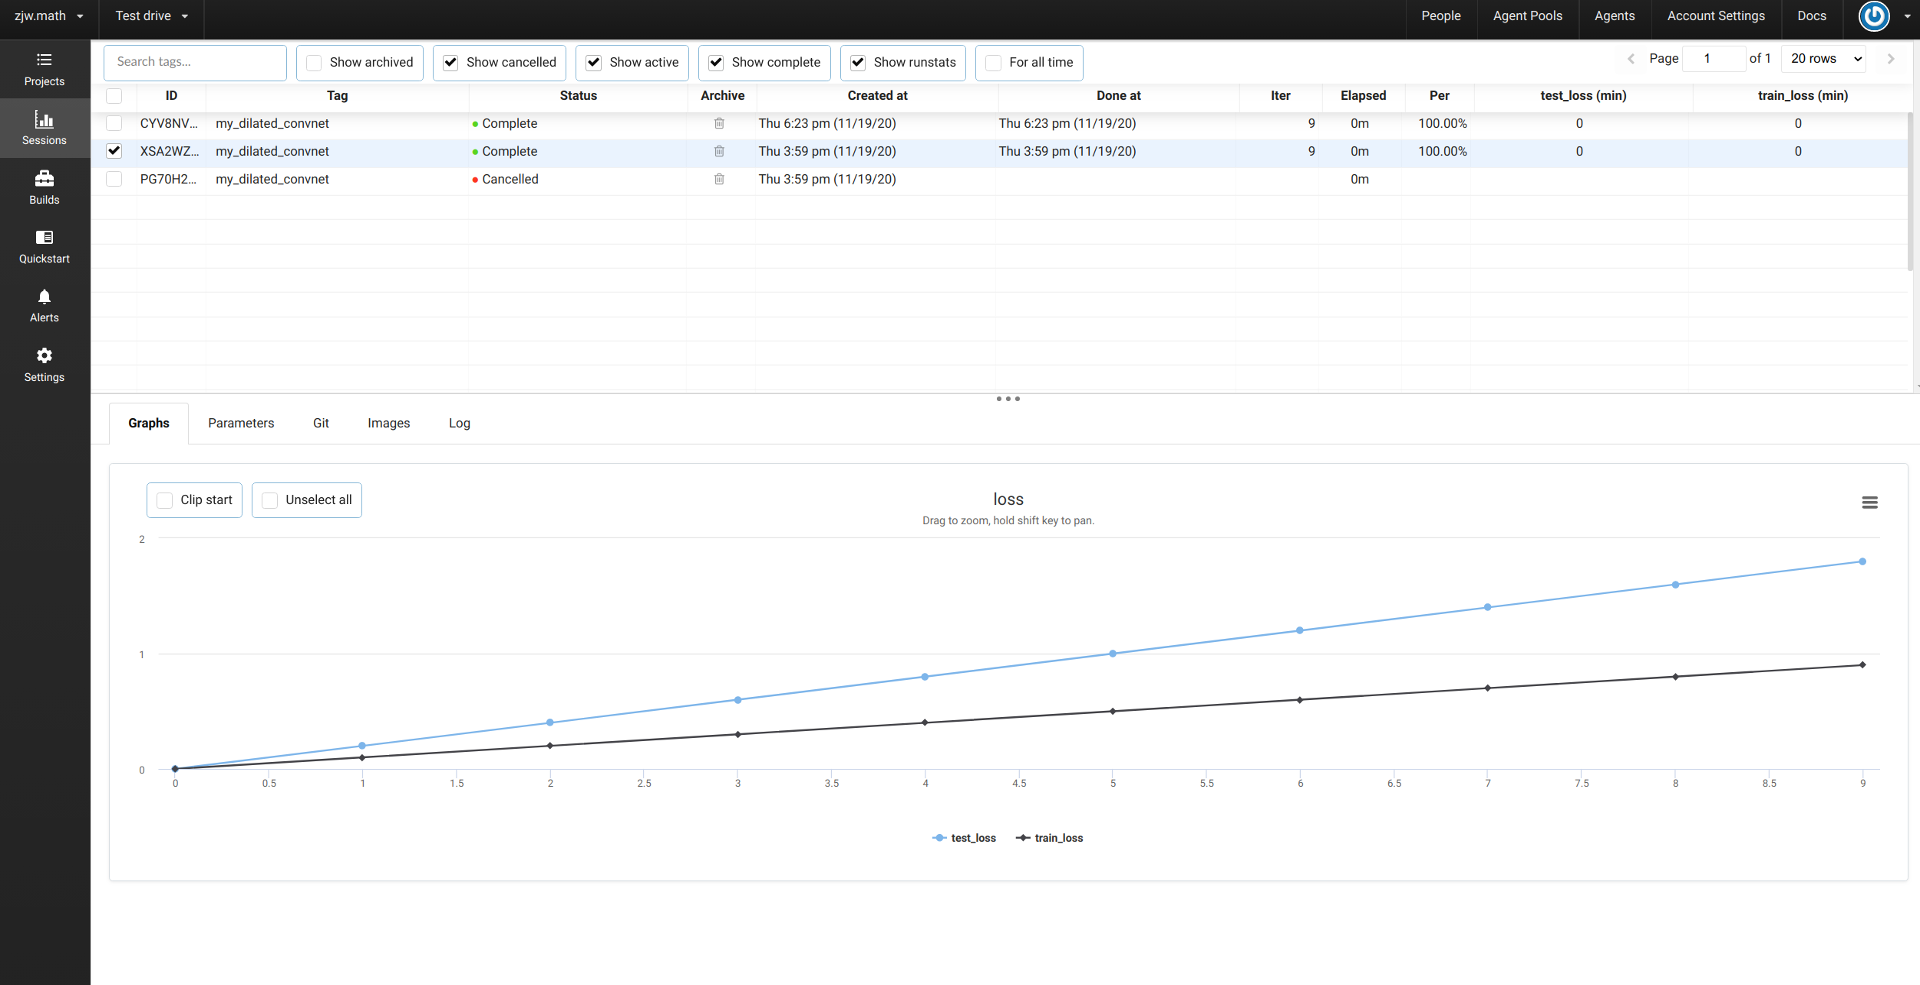Open the chart hamburger menu

point(1869,502)
